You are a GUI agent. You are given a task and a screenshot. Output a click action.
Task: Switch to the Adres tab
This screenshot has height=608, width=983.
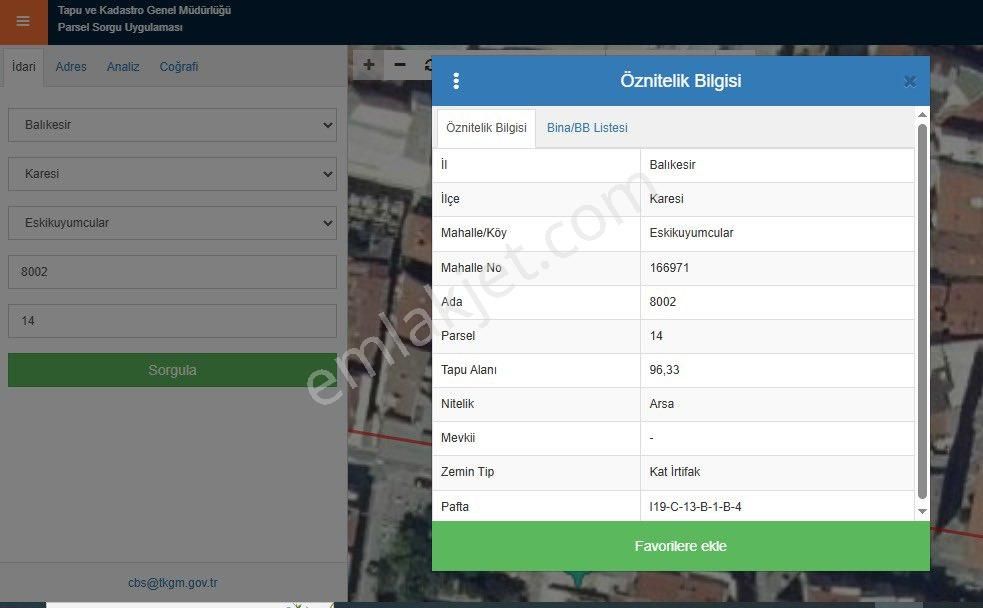[x=70, y=66]
